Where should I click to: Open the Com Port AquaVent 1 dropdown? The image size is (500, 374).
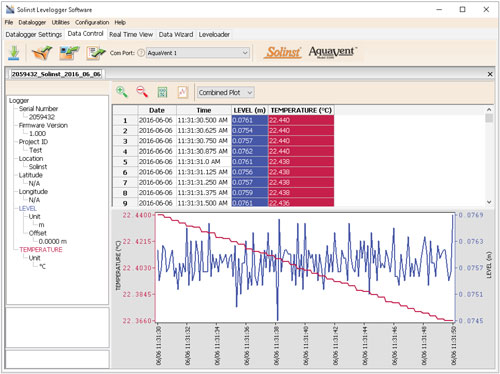(x=198, y=53)
